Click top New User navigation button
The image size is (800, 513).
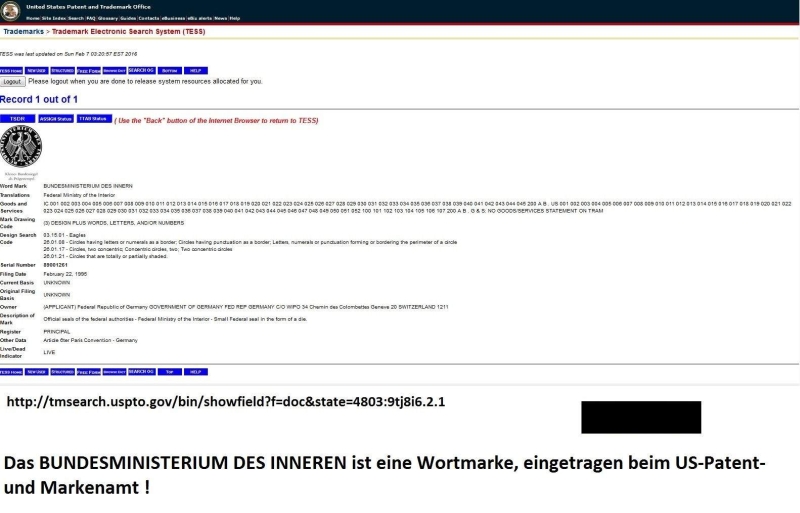(x=37, y=71)
